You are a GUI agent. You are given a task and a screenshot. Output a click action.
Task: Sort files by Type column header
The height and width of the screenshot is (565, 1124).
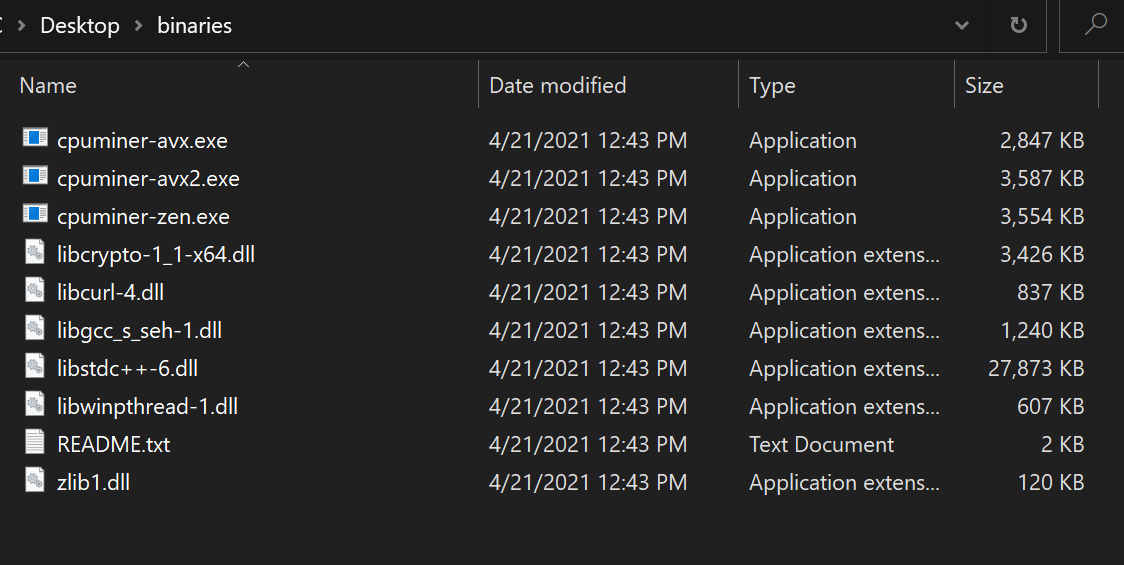tap(772, 86)
